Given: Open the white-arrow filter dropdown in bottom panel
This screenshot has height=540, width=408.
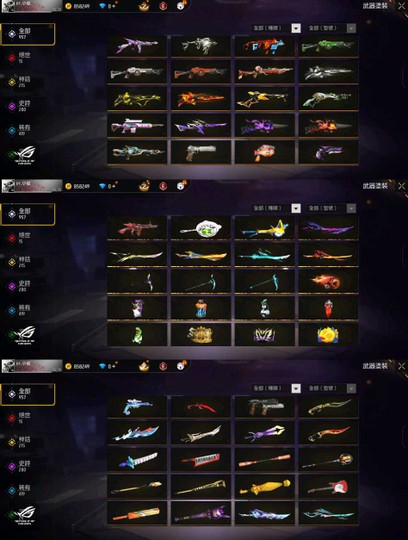Looking at the screenshot, I should point(276,388).
